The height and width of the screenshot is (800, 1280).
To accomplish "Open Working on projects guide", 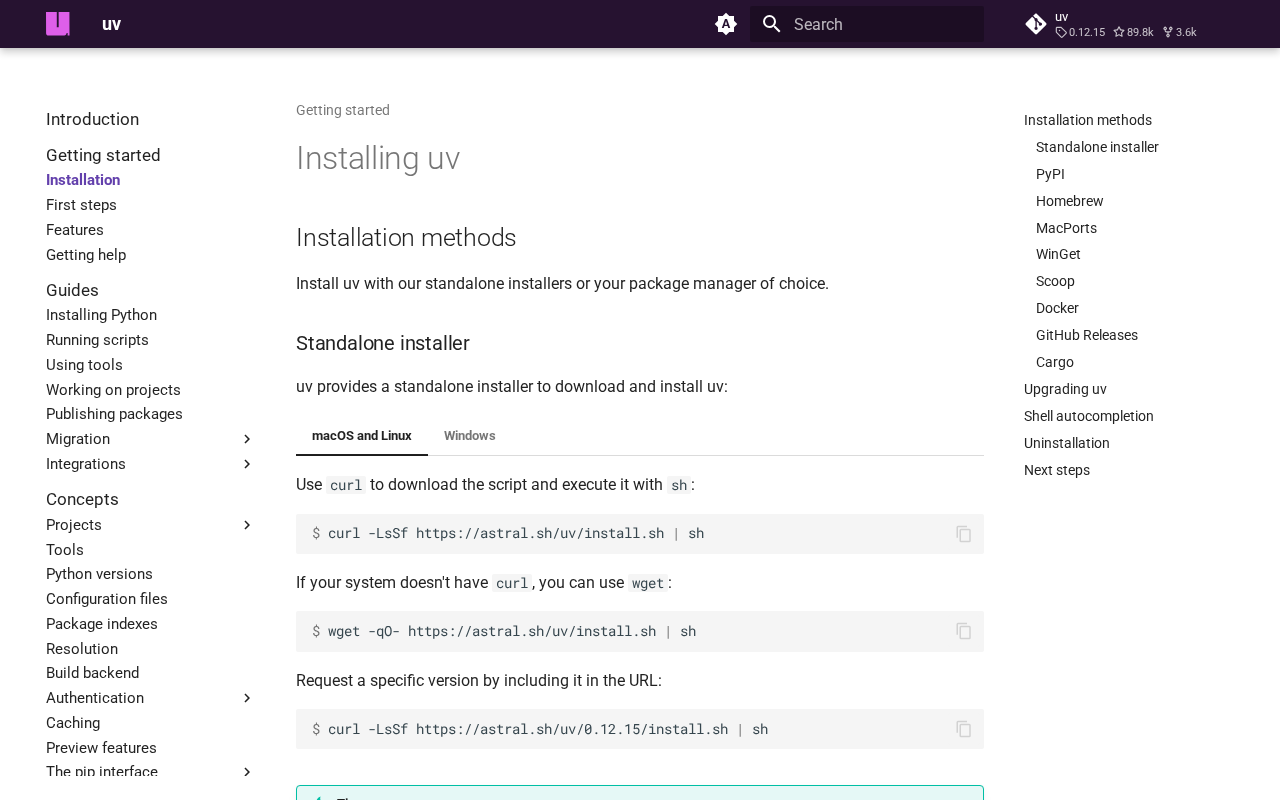I will pos(113,390).
